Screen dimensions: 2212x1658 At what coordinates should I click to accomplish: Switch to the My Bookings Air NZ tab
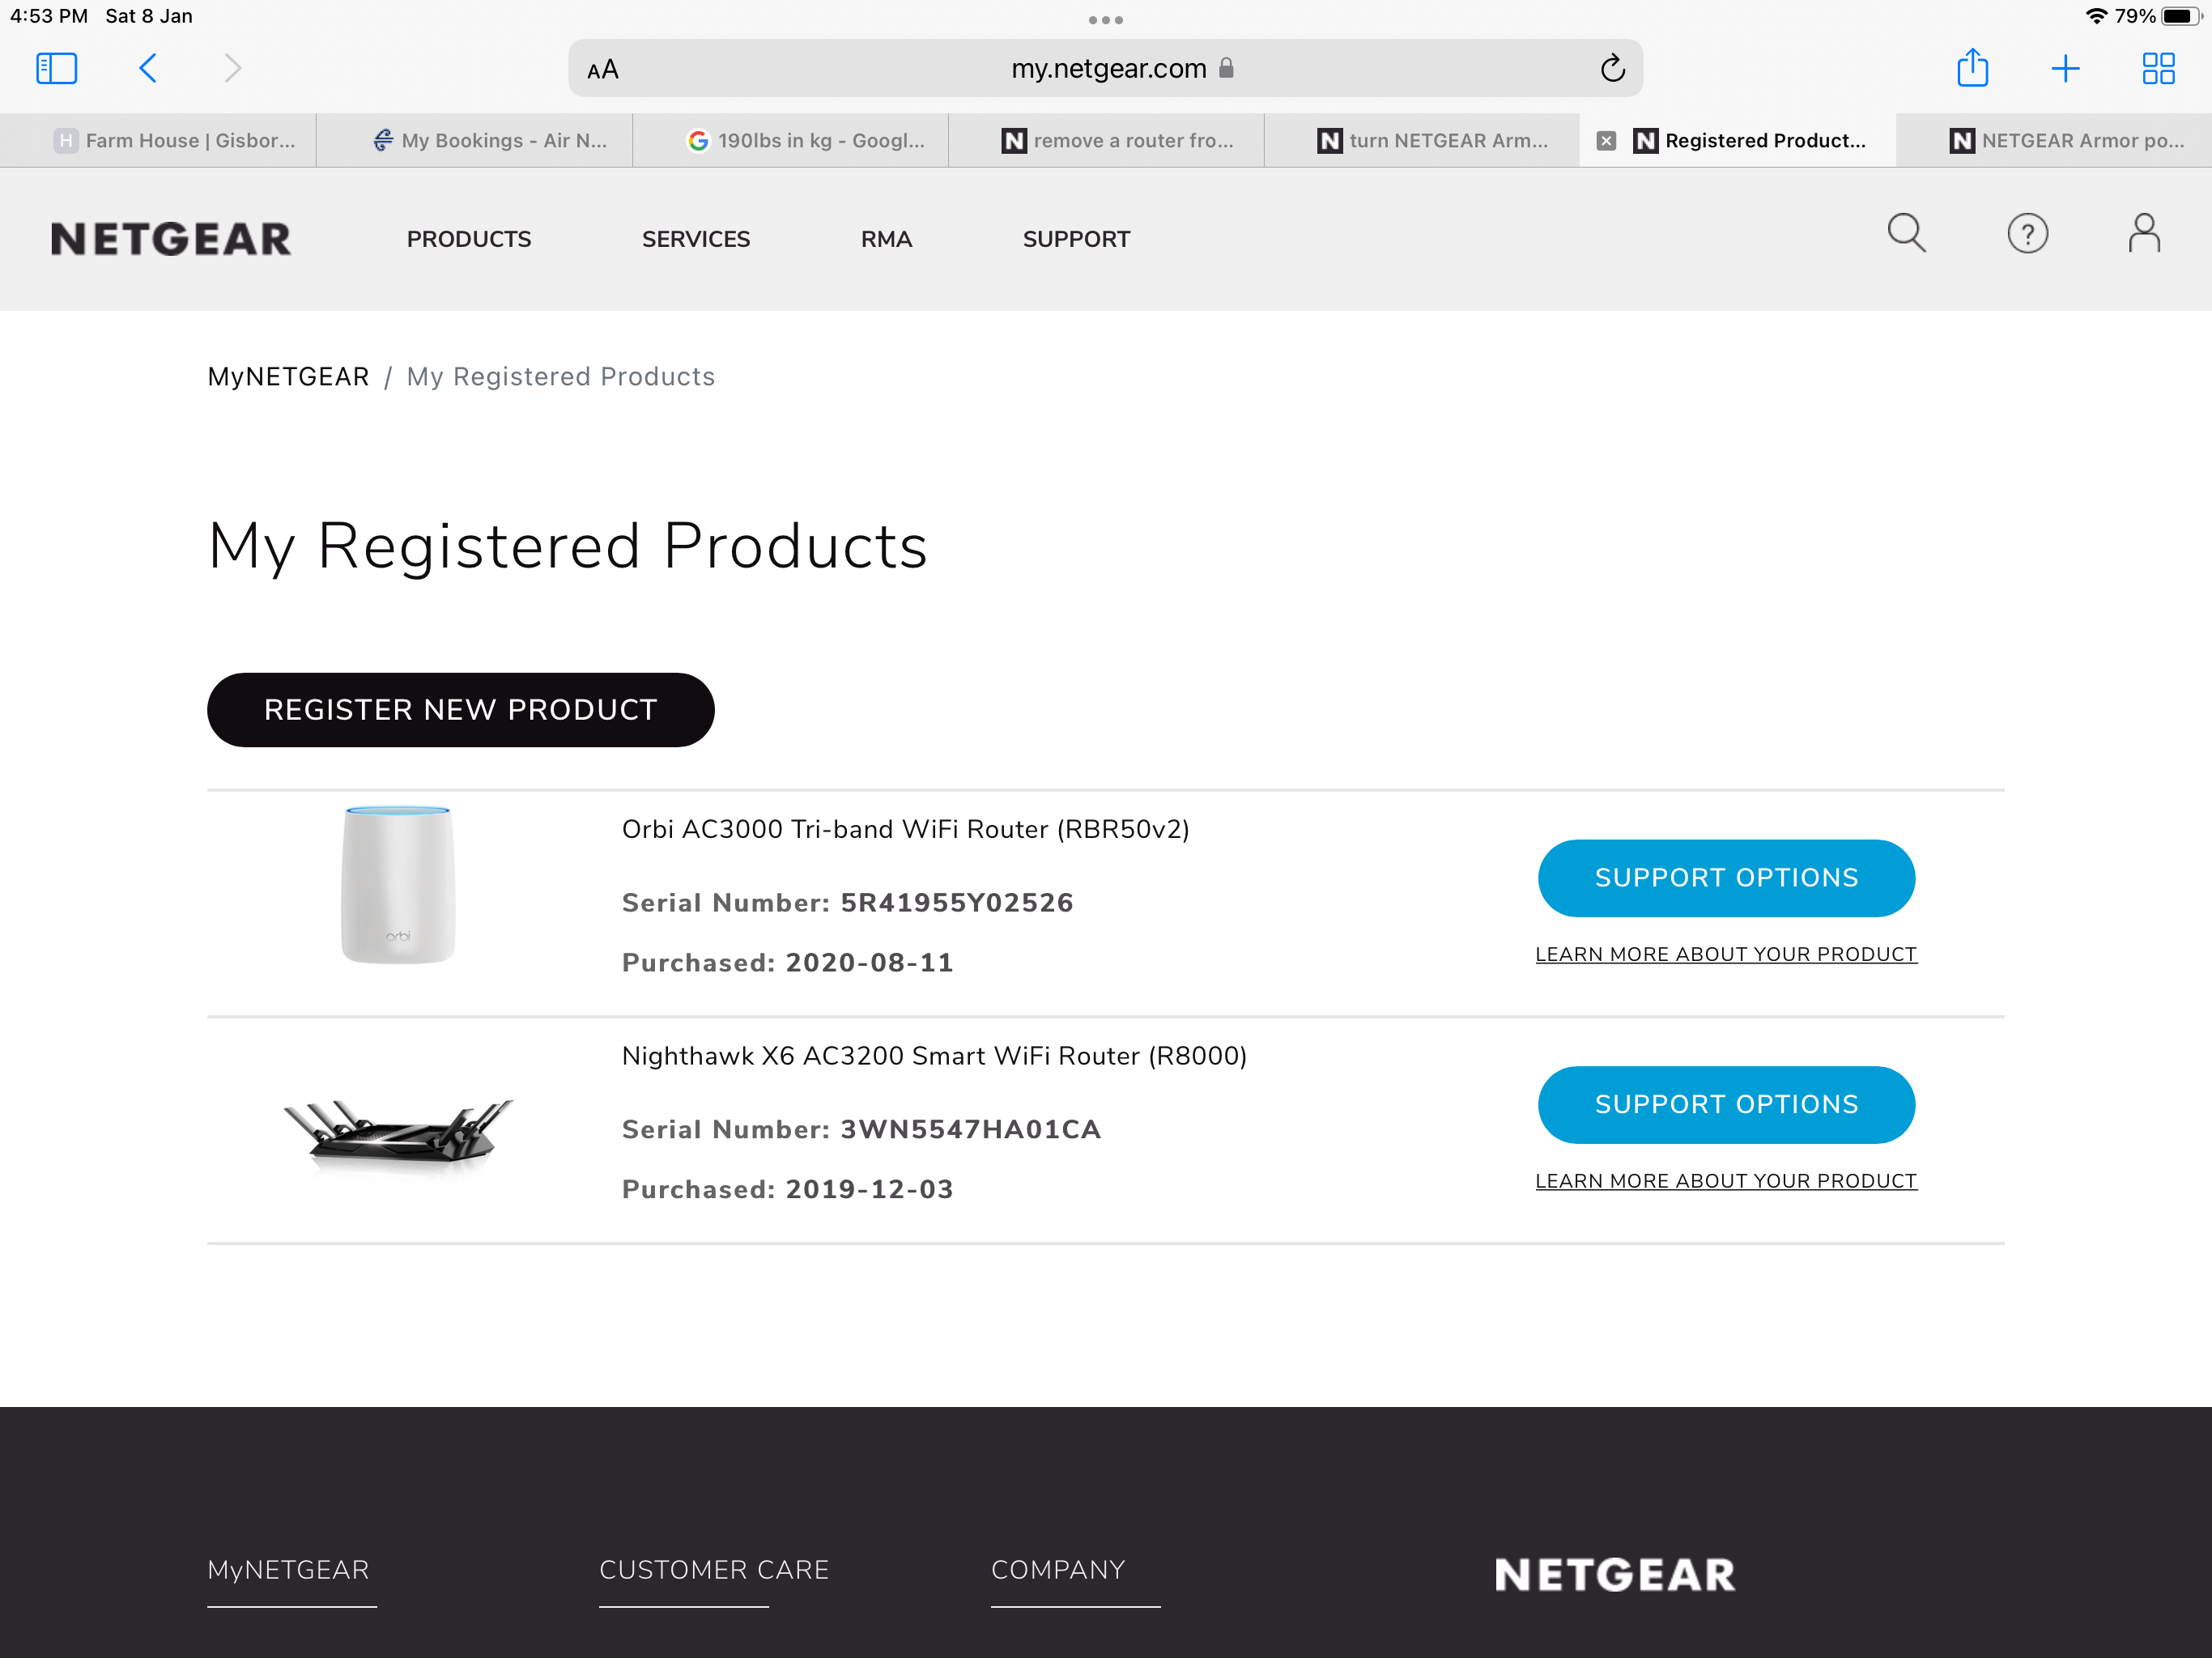[475, 141]
